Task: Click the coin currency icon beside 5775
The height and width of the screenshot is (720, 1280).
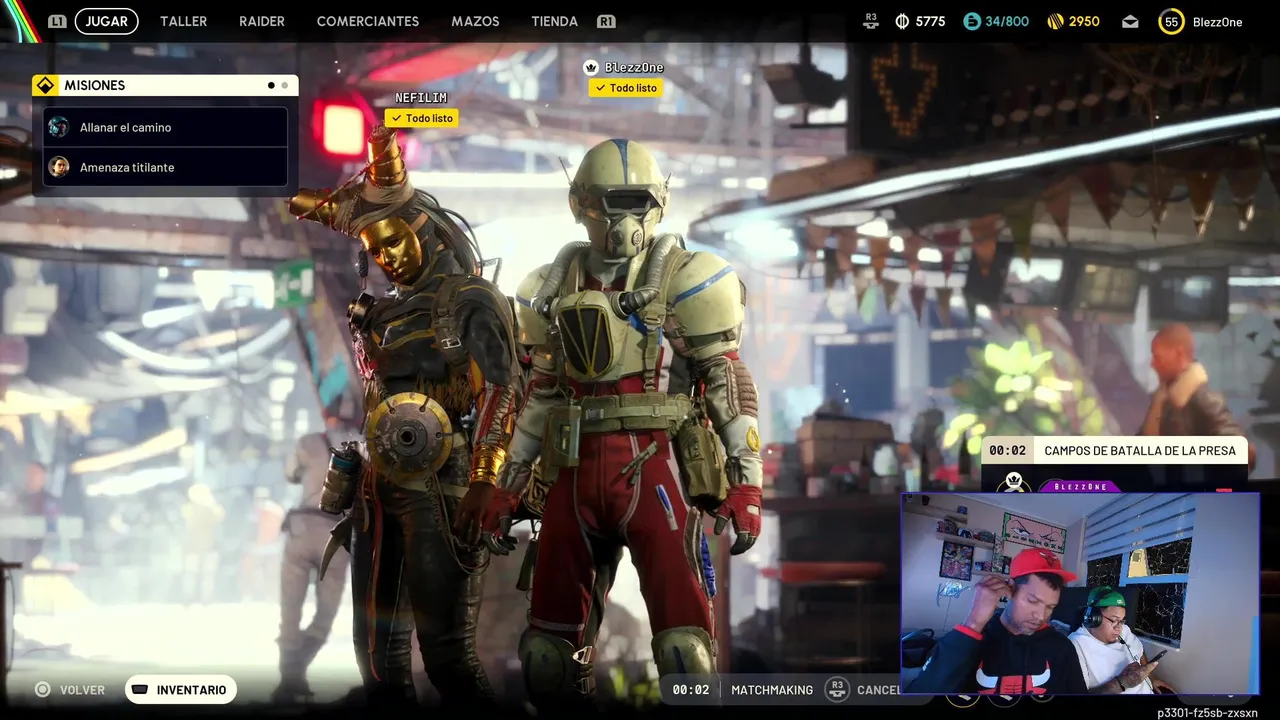Action: click(x=902, y=21)
